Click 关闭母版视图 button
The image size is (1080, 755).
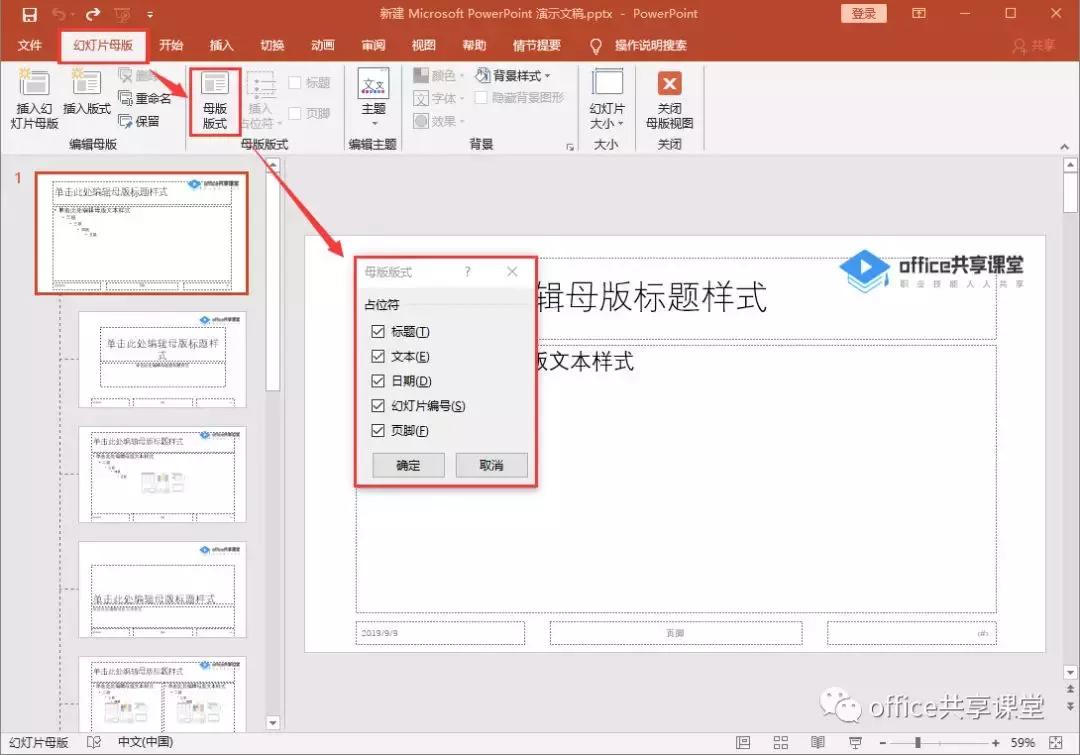click(x=669, y=100)
